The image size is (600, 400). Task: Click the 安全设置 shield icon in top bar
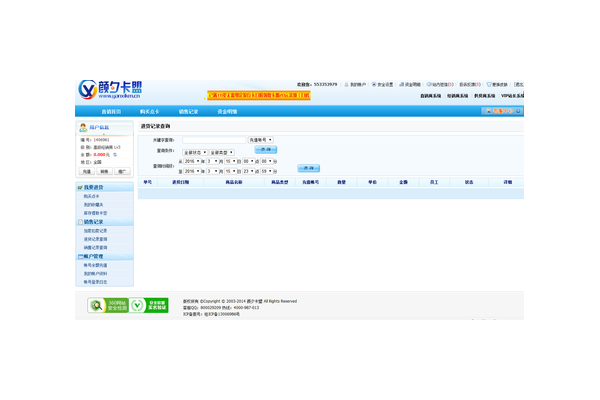pos(374,85)
